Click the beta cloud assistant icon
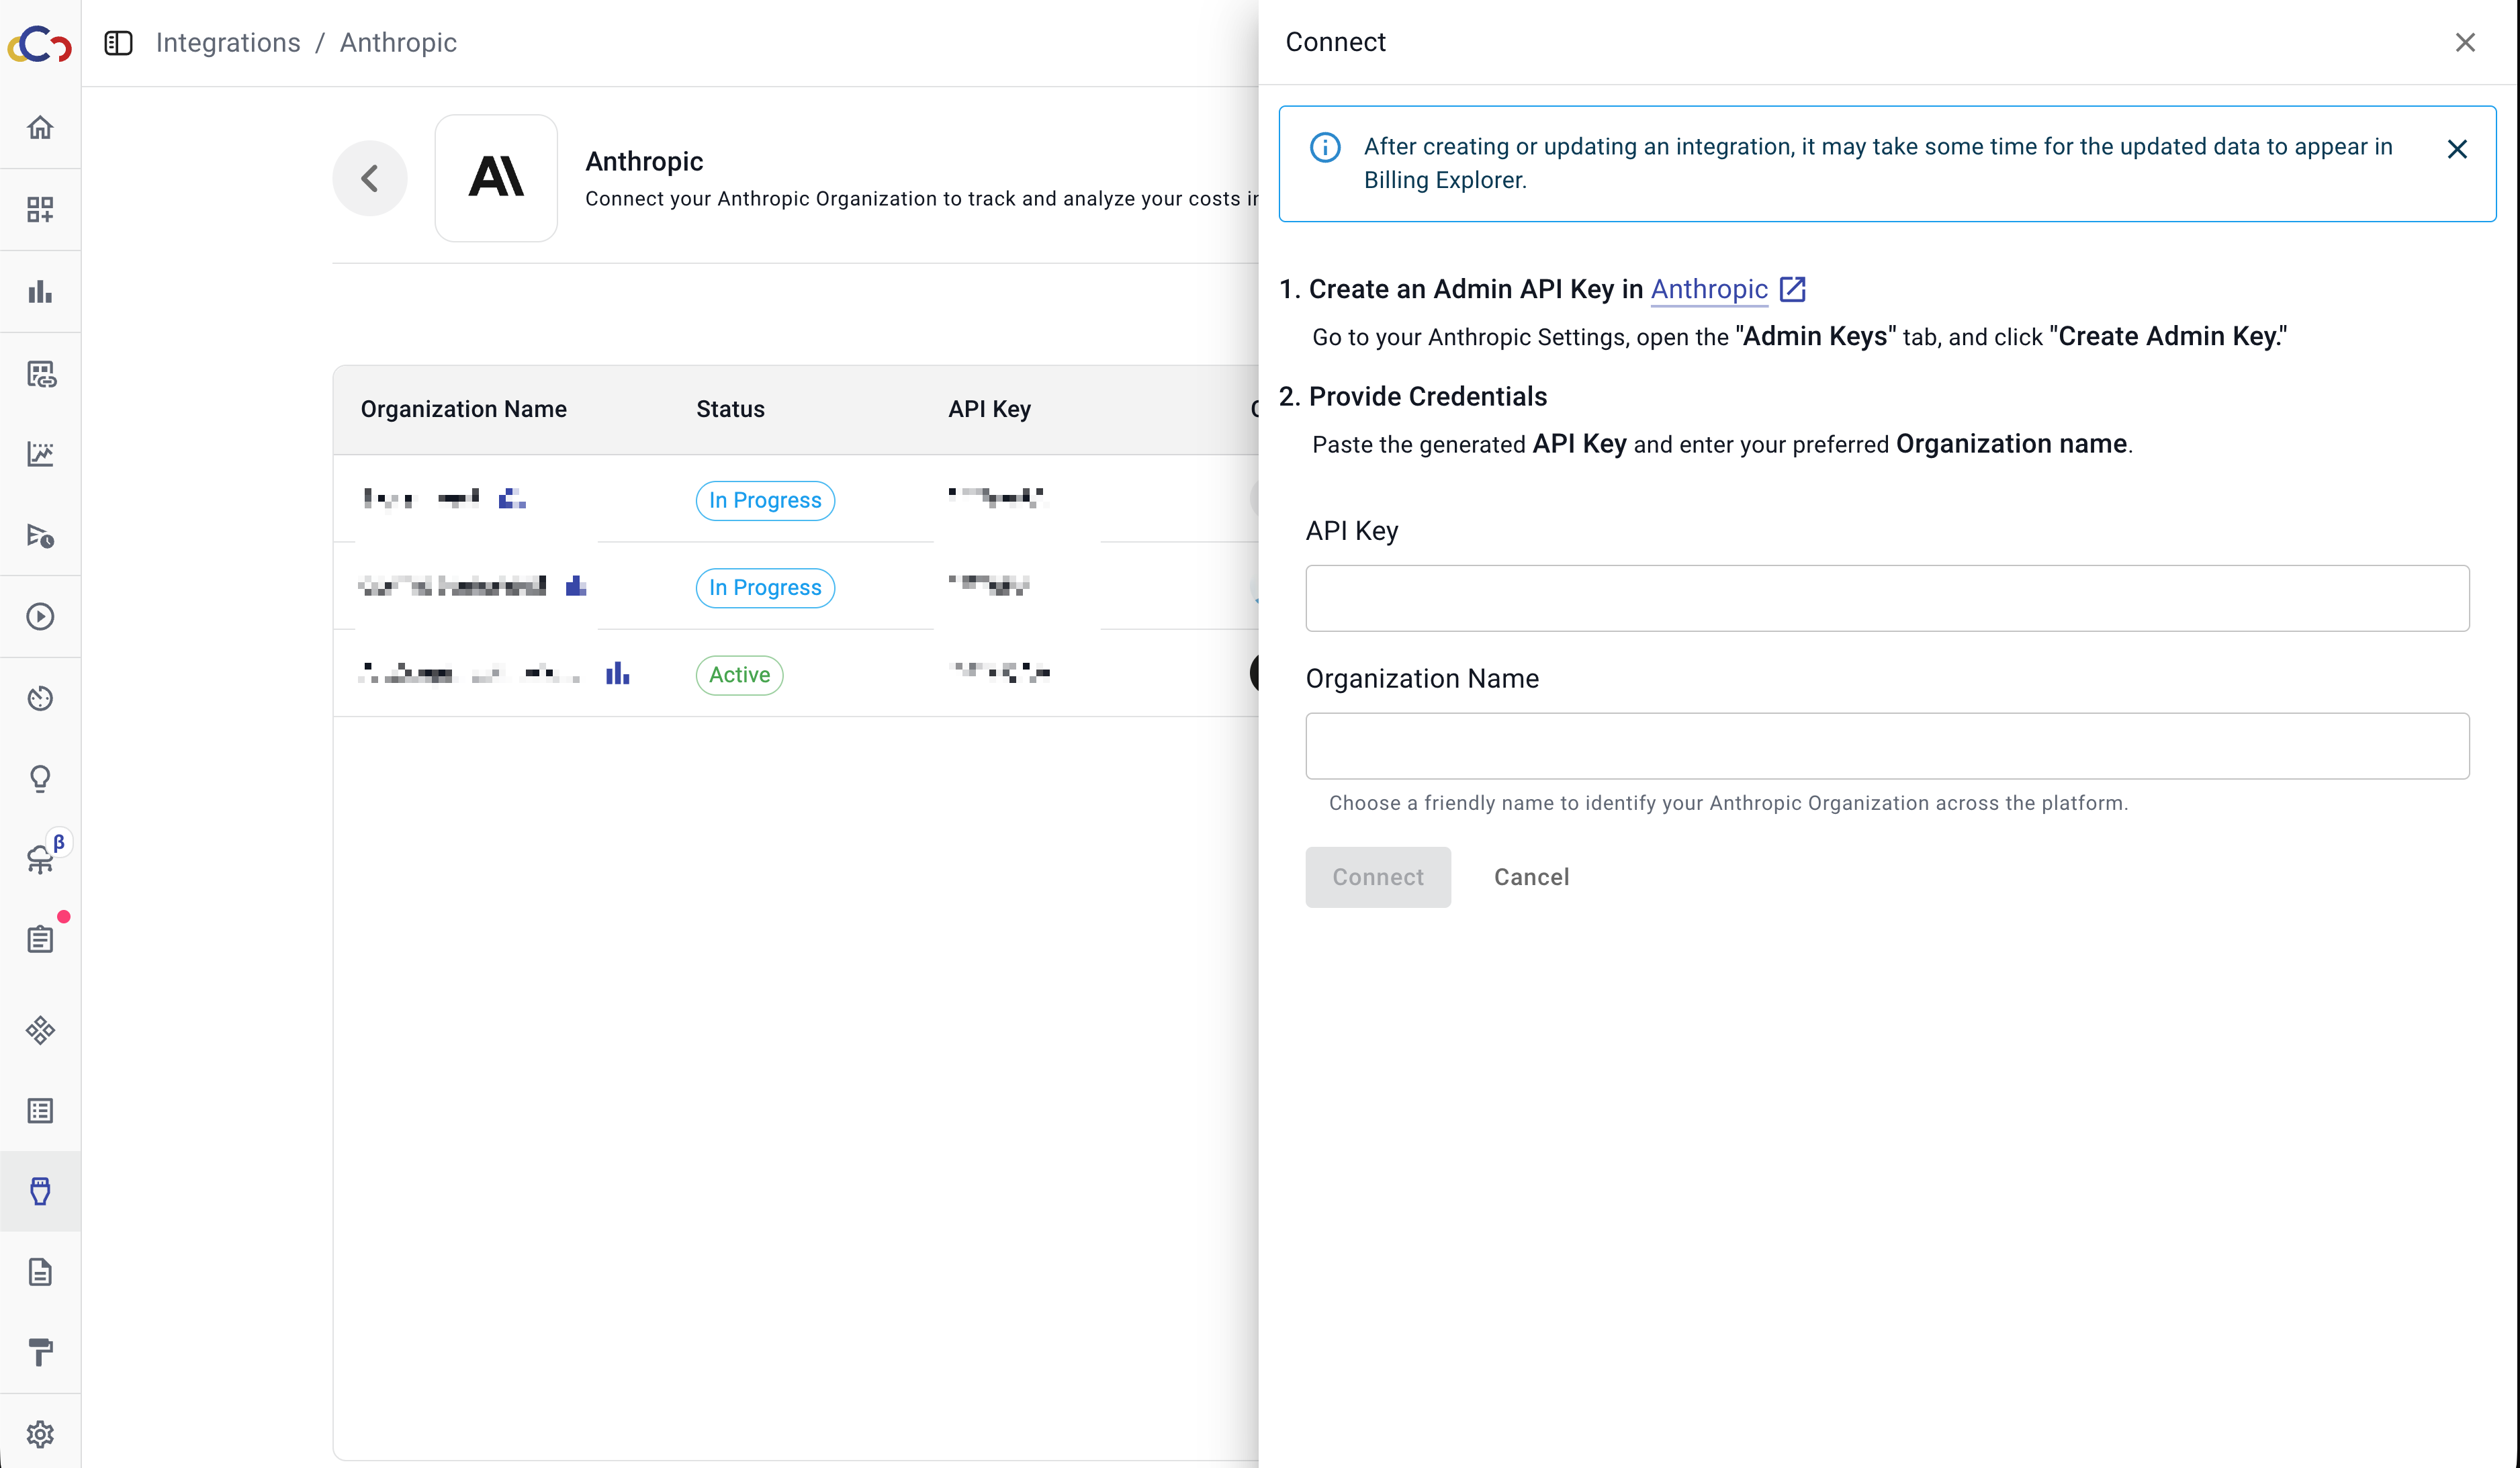The image size is (2520, 1468). point(40,858)
